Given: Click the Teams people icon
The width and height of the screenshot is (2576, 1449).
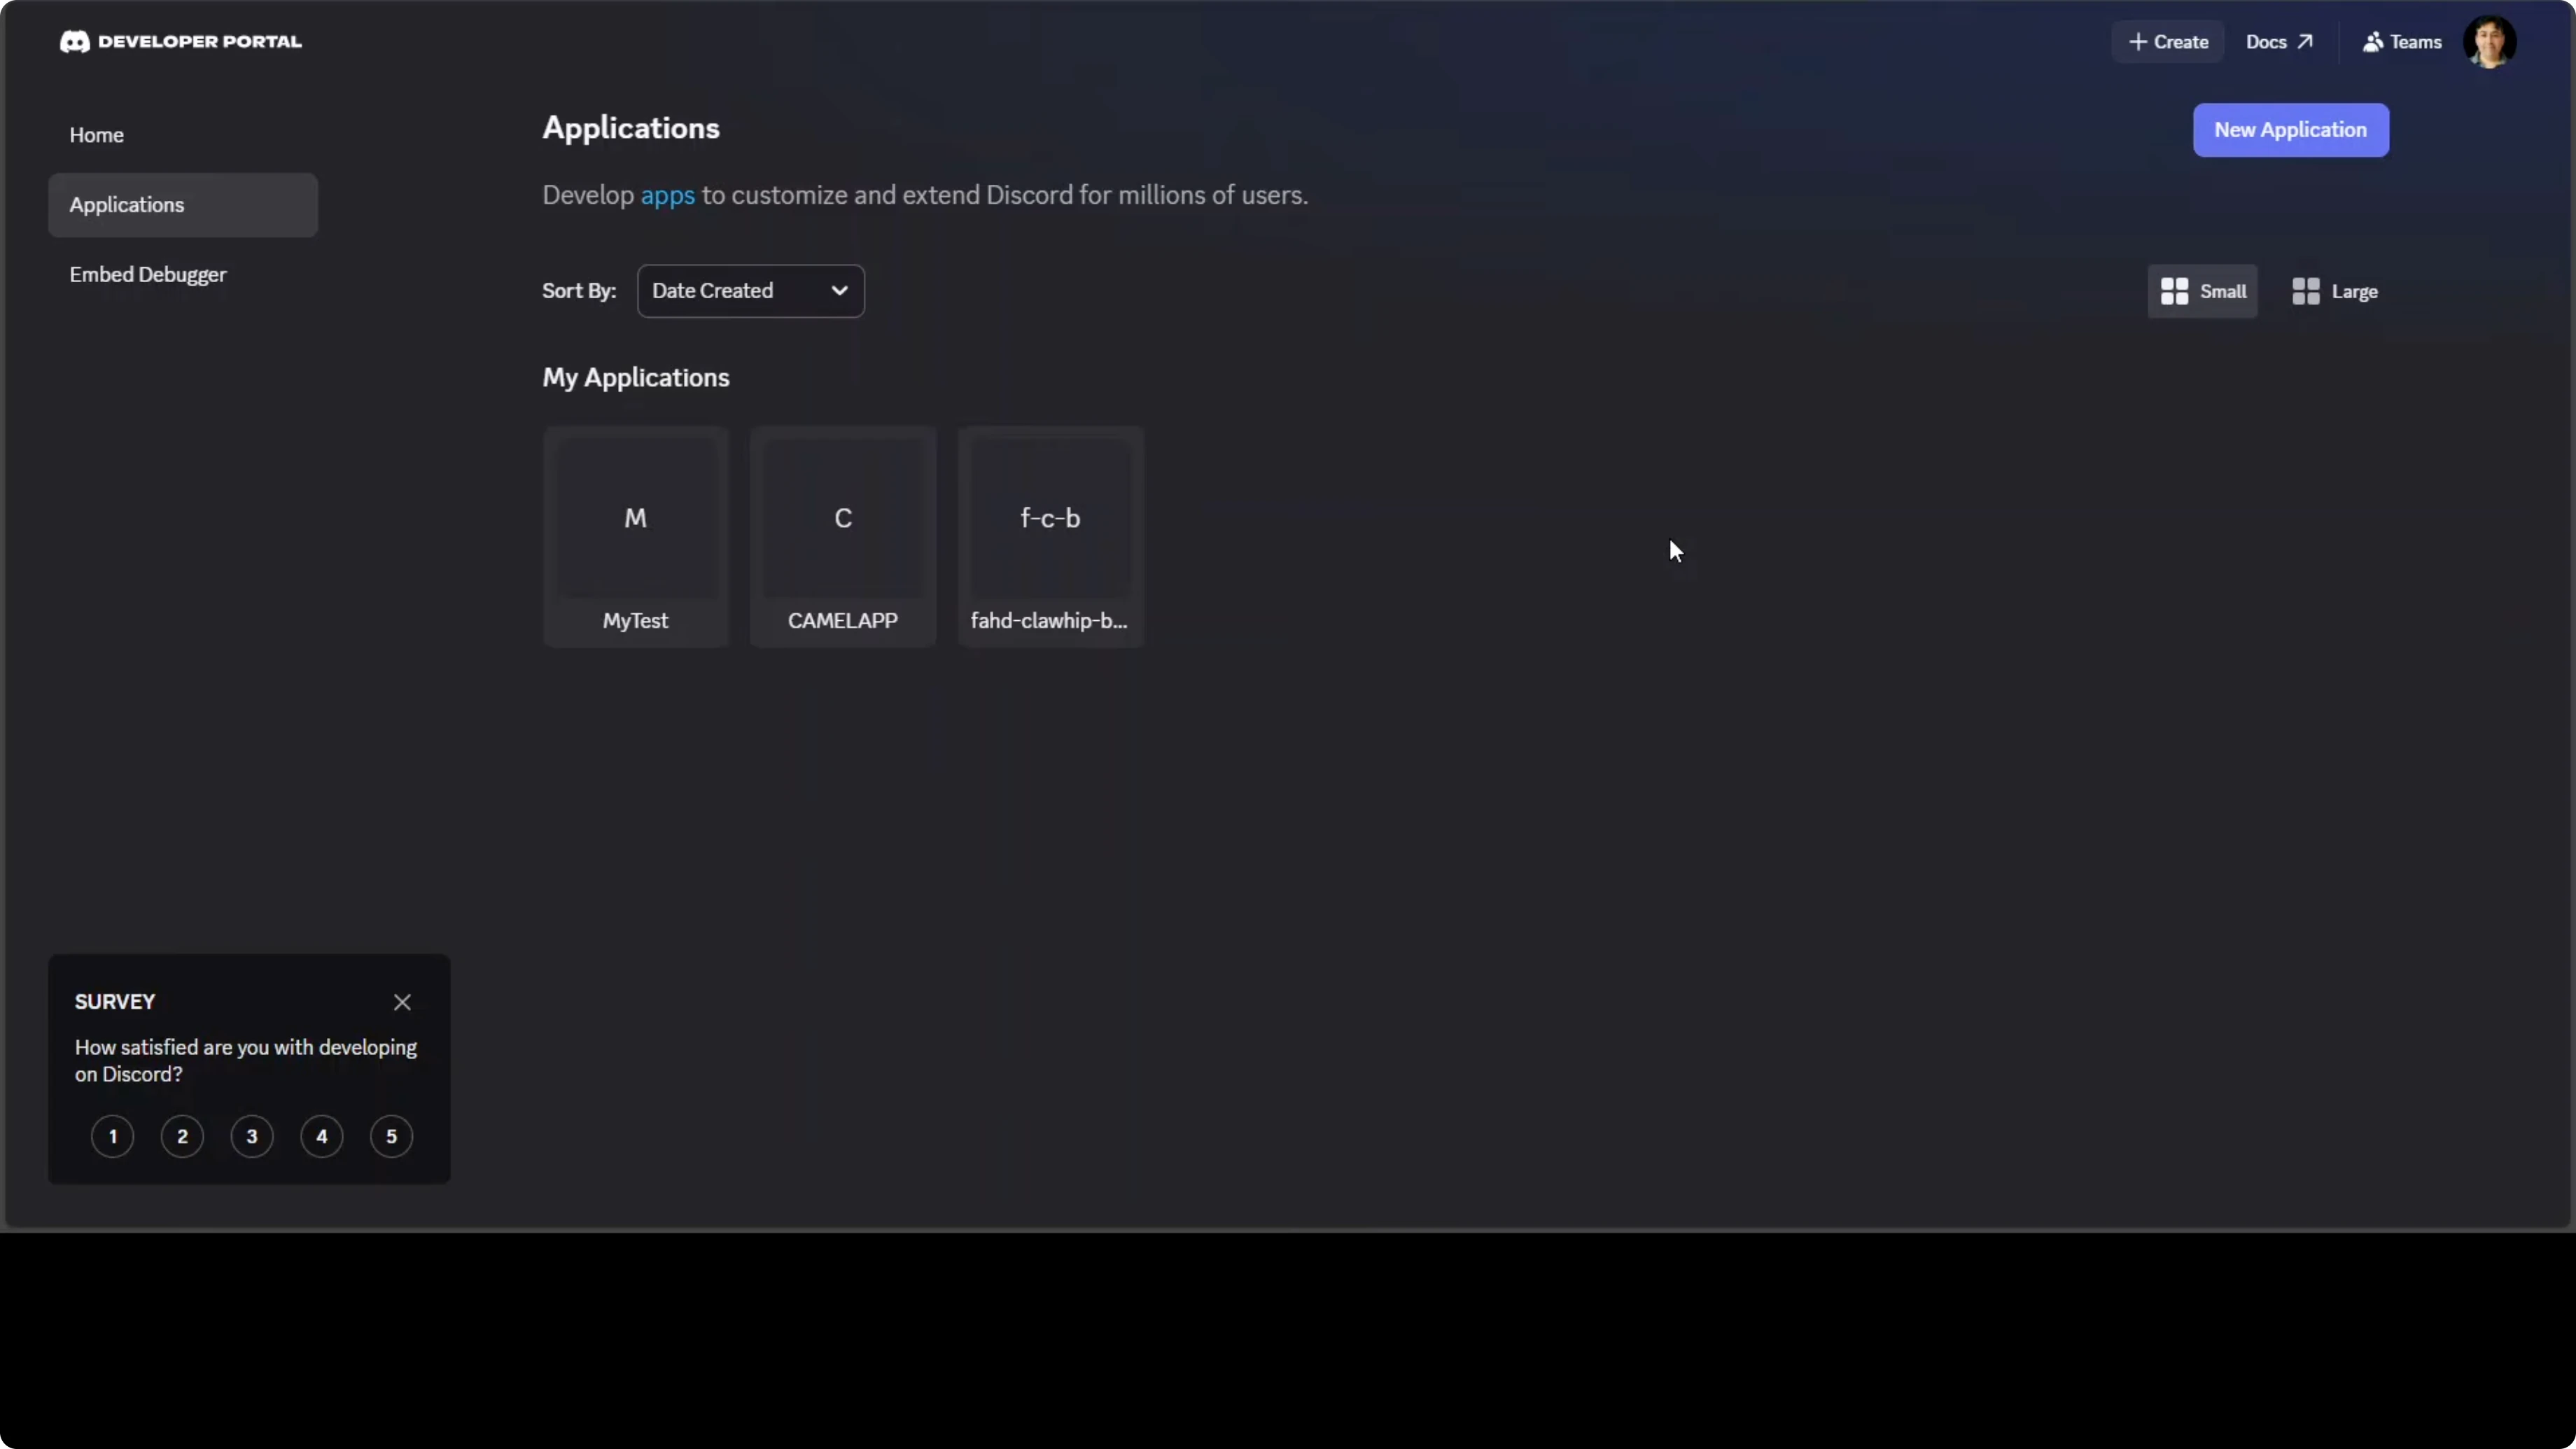Looking at the screenshot, I should point(2372,42).
